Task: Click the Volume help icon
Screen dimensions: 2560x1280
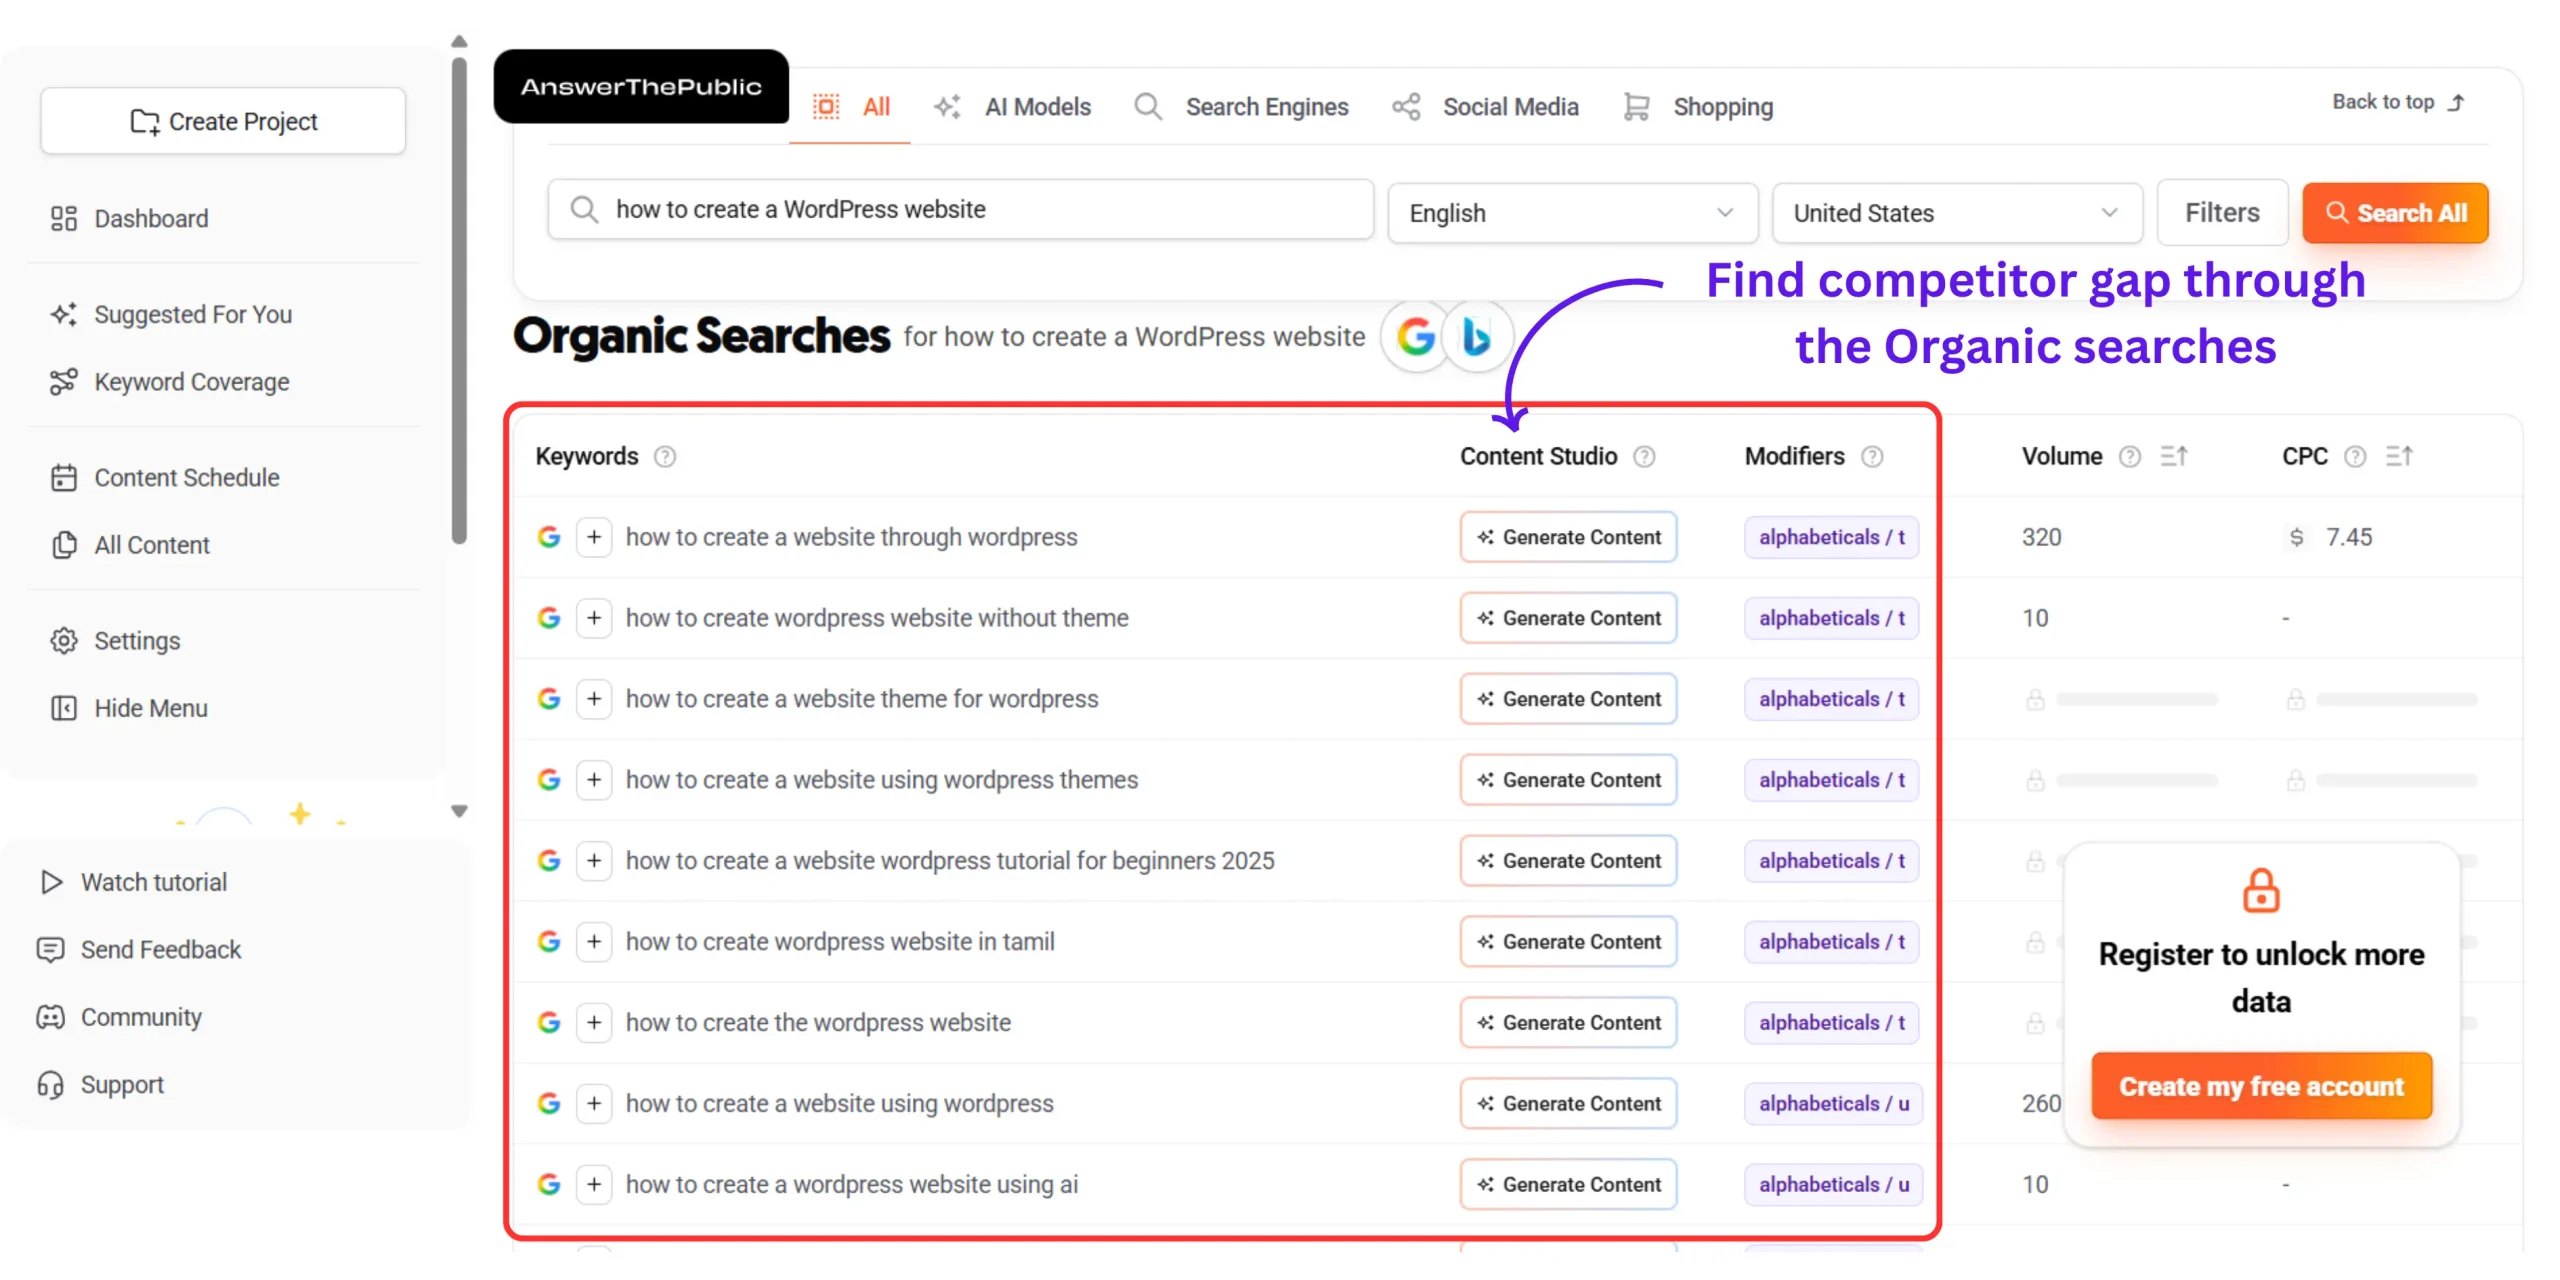Action: (2130, 457)
